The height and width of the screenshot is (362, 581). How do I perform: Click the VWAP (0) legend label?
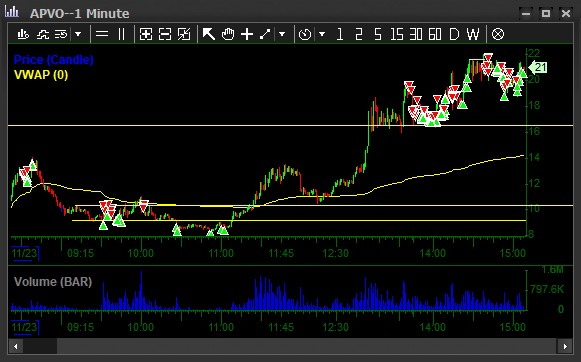pyautogui.click(x=41, y=75)
